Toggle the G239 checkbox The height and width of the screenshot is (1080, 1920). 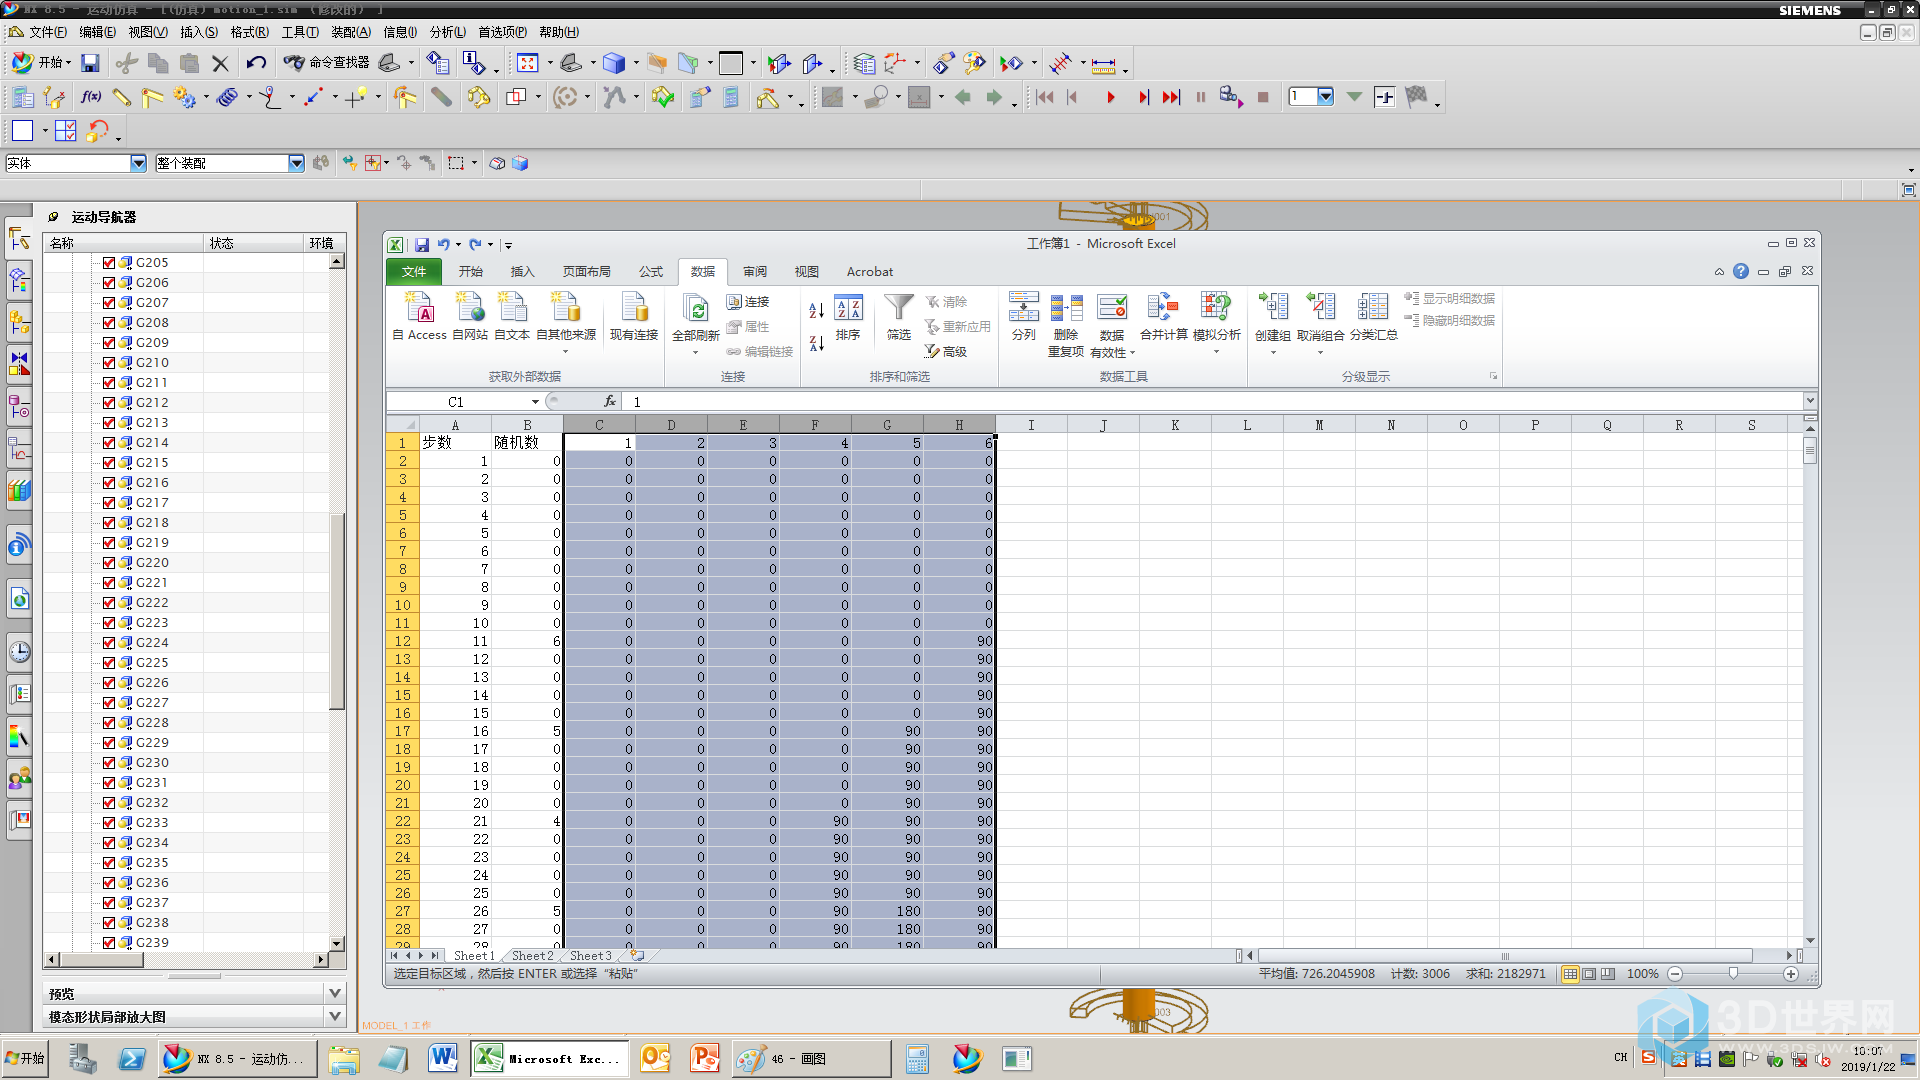(x=109, y=943)
